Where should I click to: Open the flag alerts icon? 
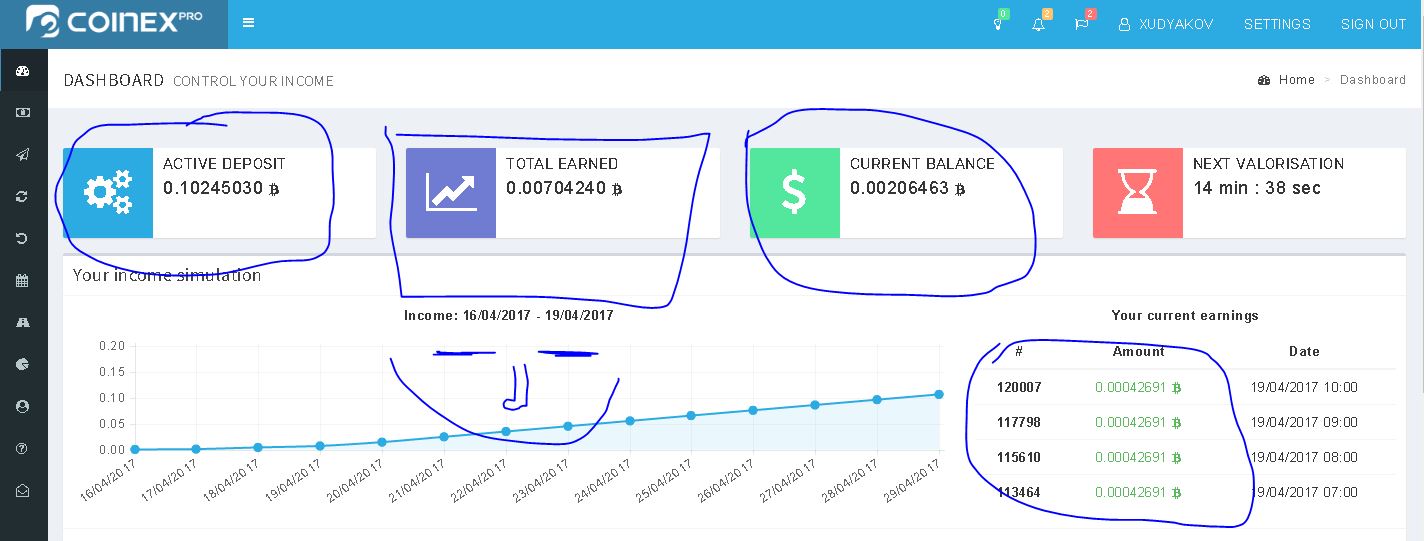click(x=1082, y=24)
